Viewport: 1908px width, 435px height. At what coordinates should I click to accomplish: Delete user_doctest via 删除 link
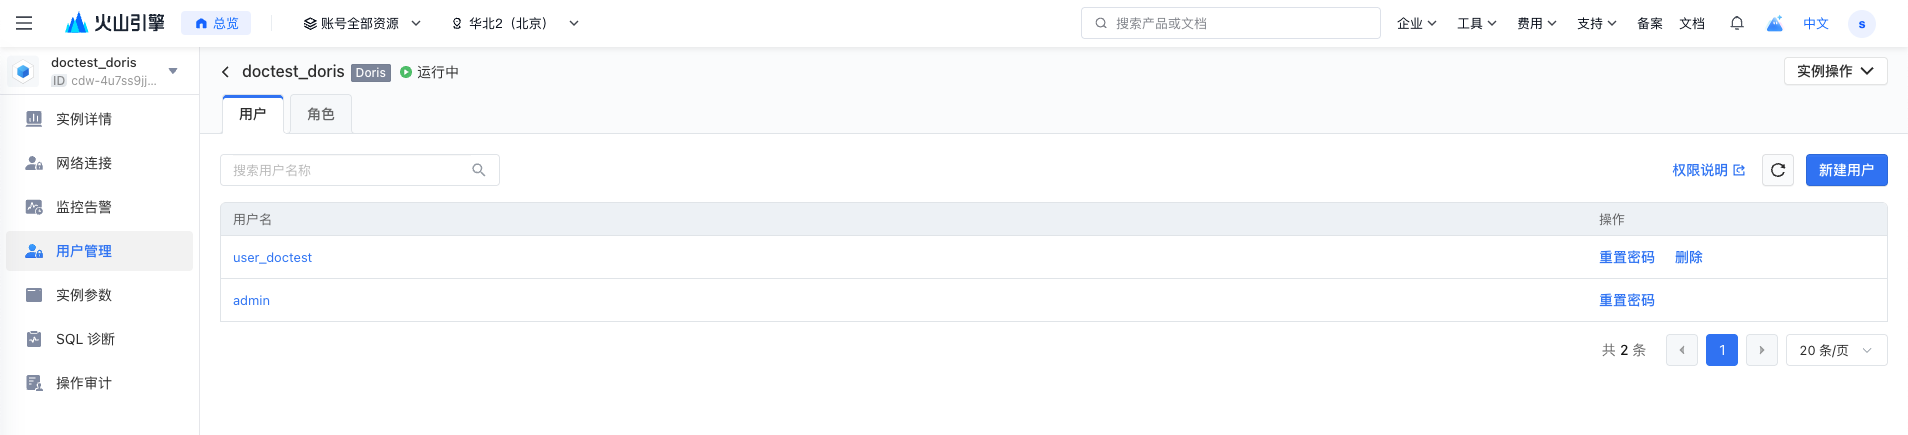coord(1688,257)
